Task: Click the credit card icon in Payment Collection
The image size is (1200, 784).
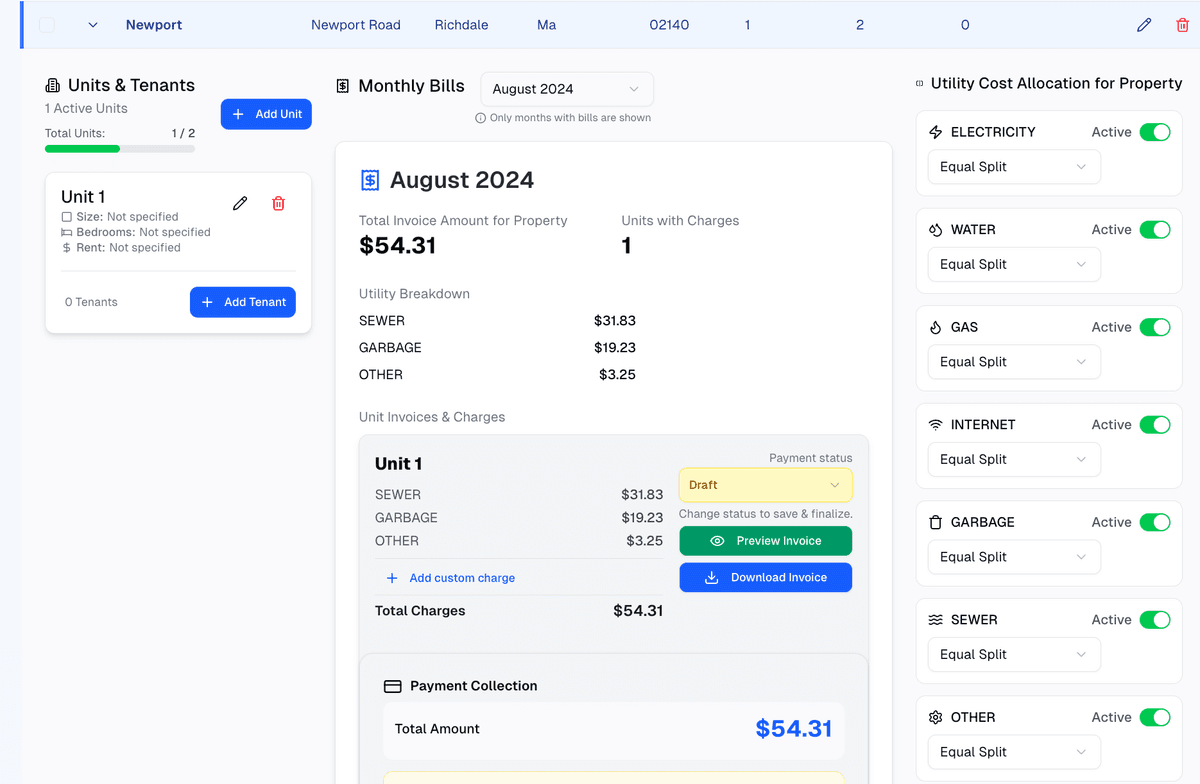Action: click(393, 686)
